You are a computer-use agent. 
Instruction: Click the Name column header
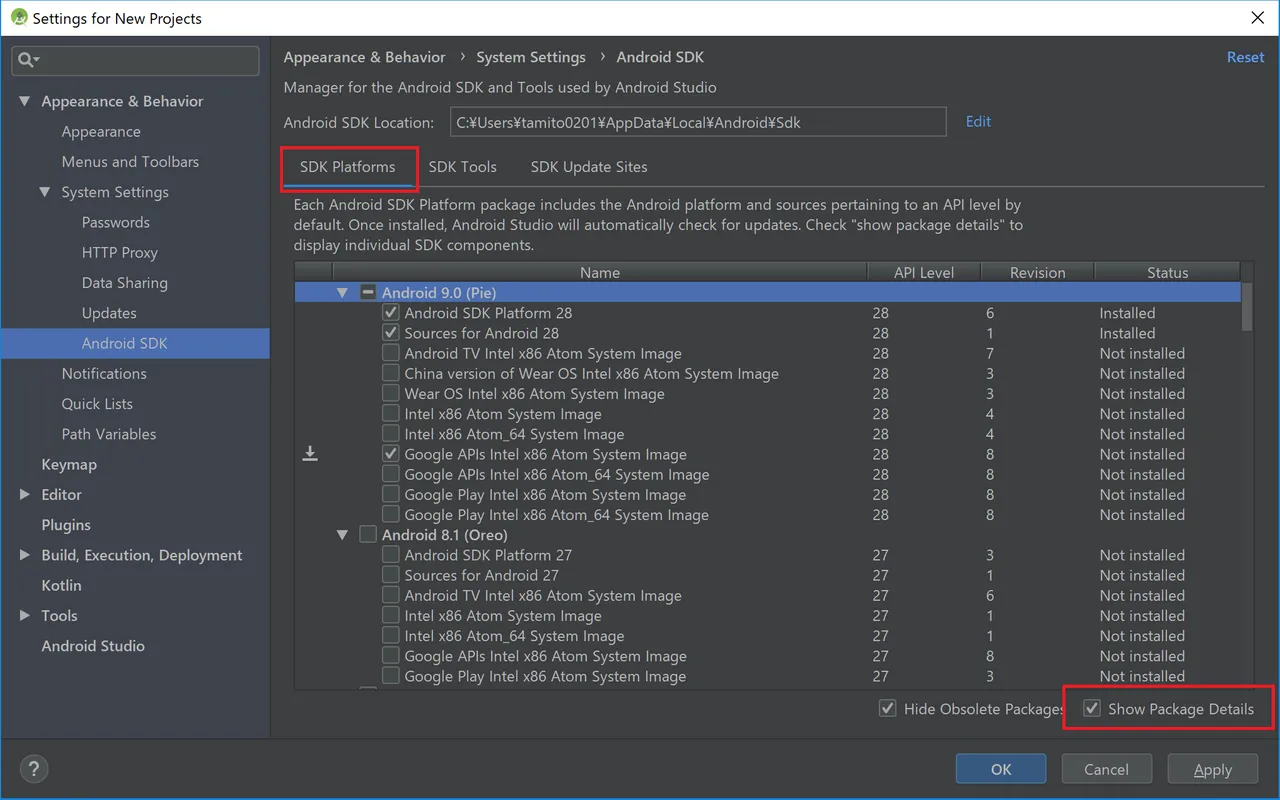599,272
